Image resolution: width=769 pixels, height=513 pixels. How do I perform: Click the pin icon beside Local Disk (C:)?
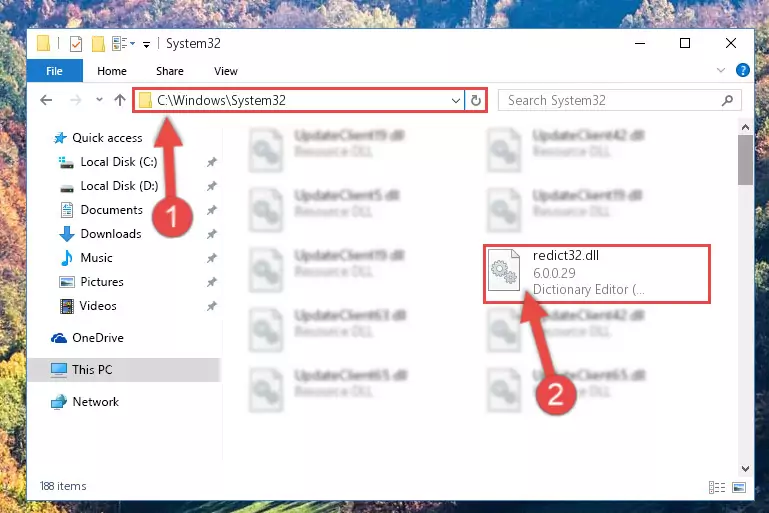(211, 162)
